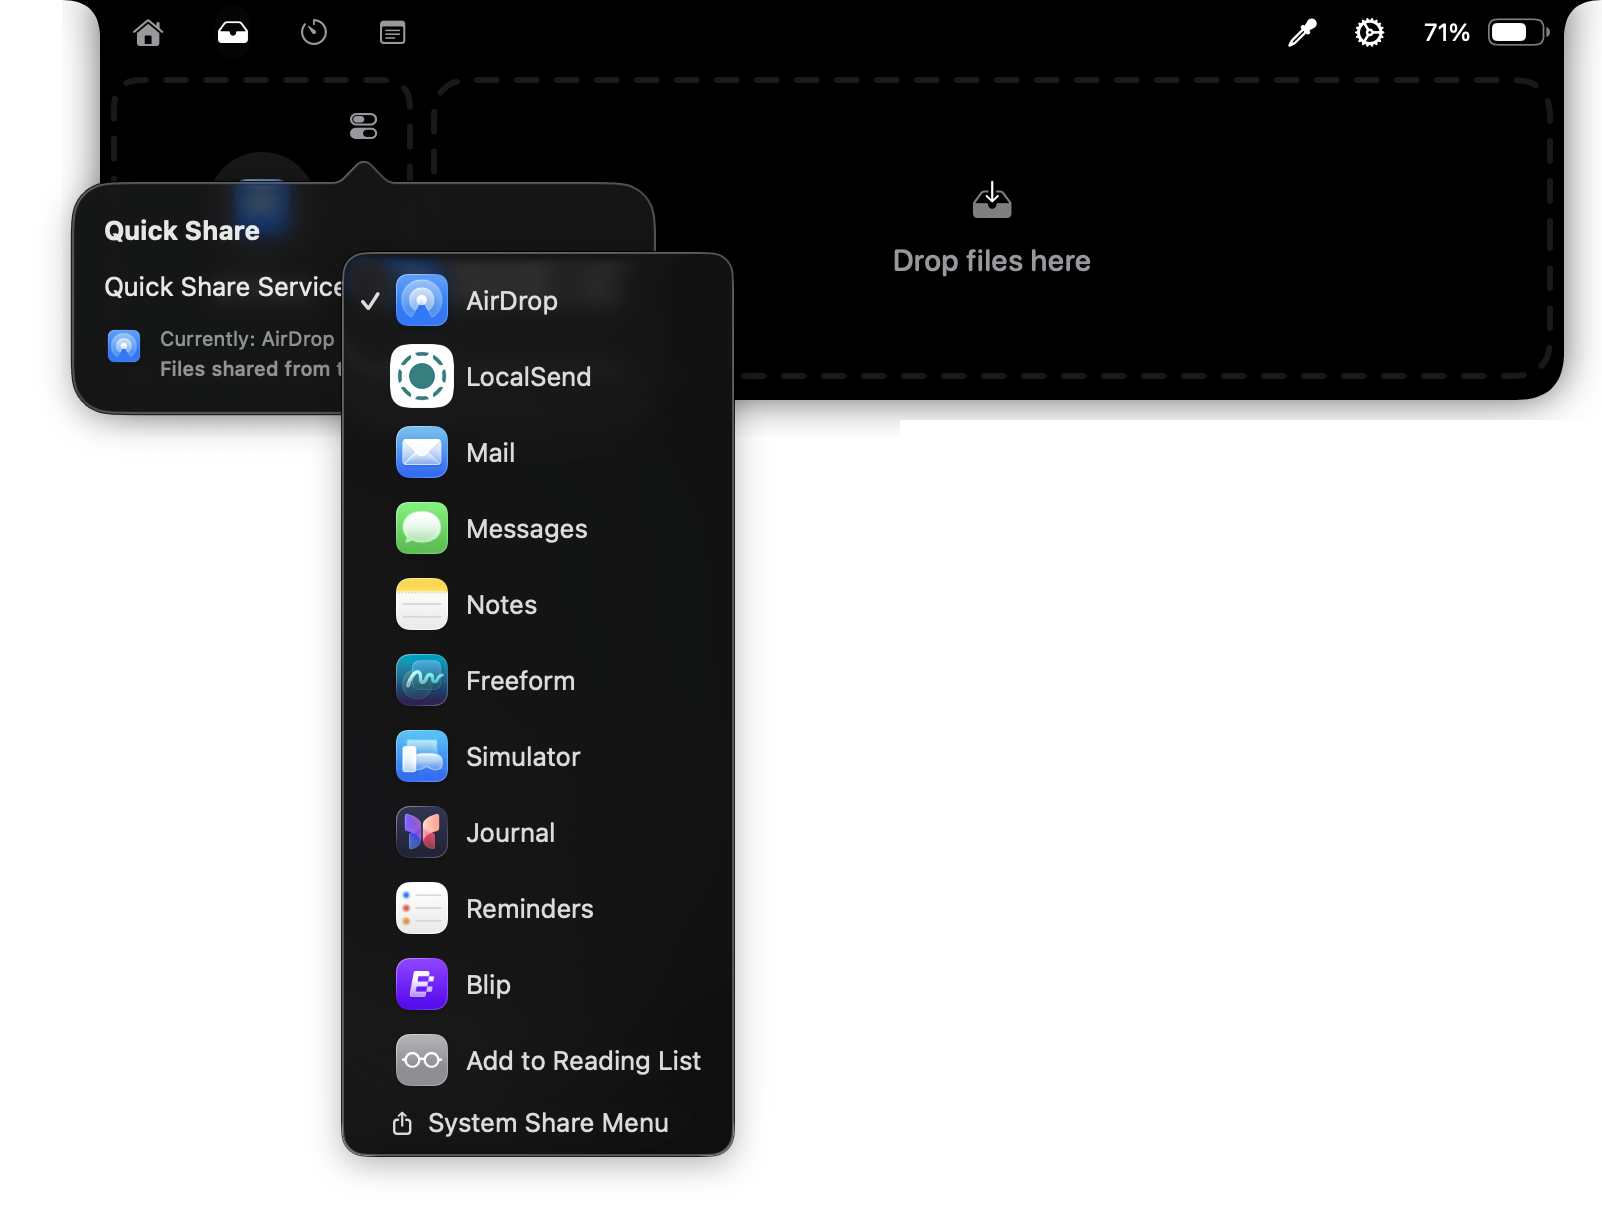Open the settings gear
Image resolution: width=1602 pixels, height=1210 pixels.
1369,33
